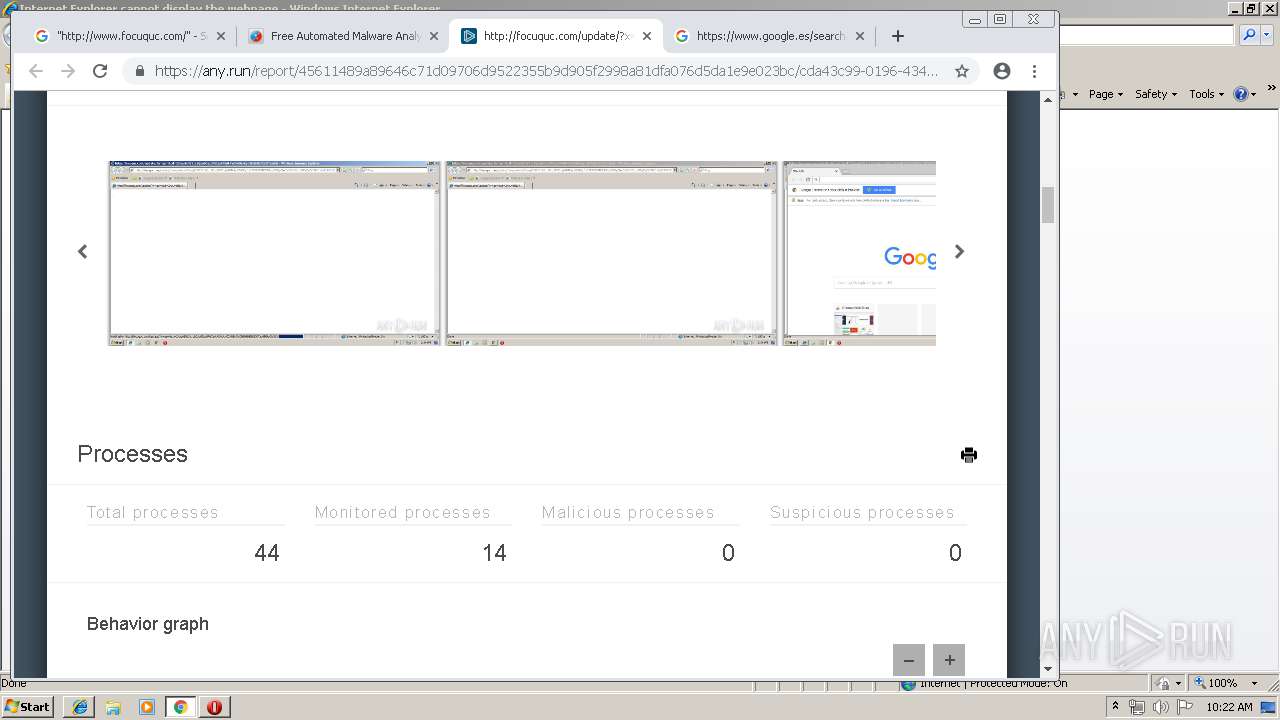1280x720 pixels.
Task: Open Chrome's three-dot menu
Action: point(1035,71)
